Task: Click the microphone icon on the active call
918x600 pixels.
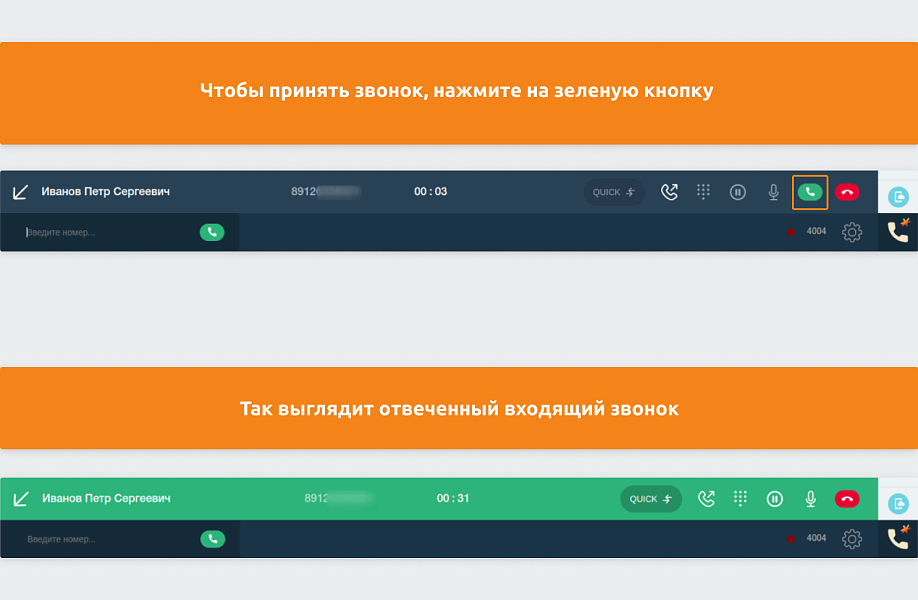Action: [809, 498]
